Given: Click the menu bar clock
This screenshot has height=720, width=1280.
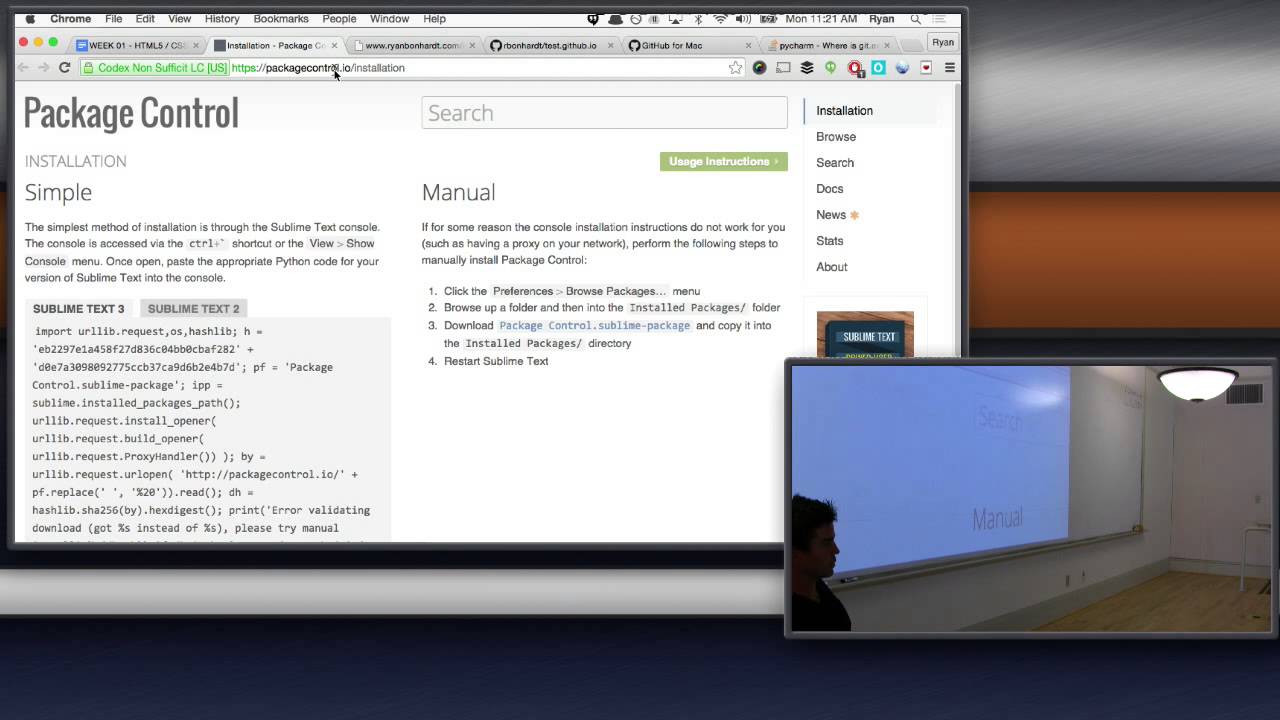Looking at the screenshot, I should click(x=821, y=19).
